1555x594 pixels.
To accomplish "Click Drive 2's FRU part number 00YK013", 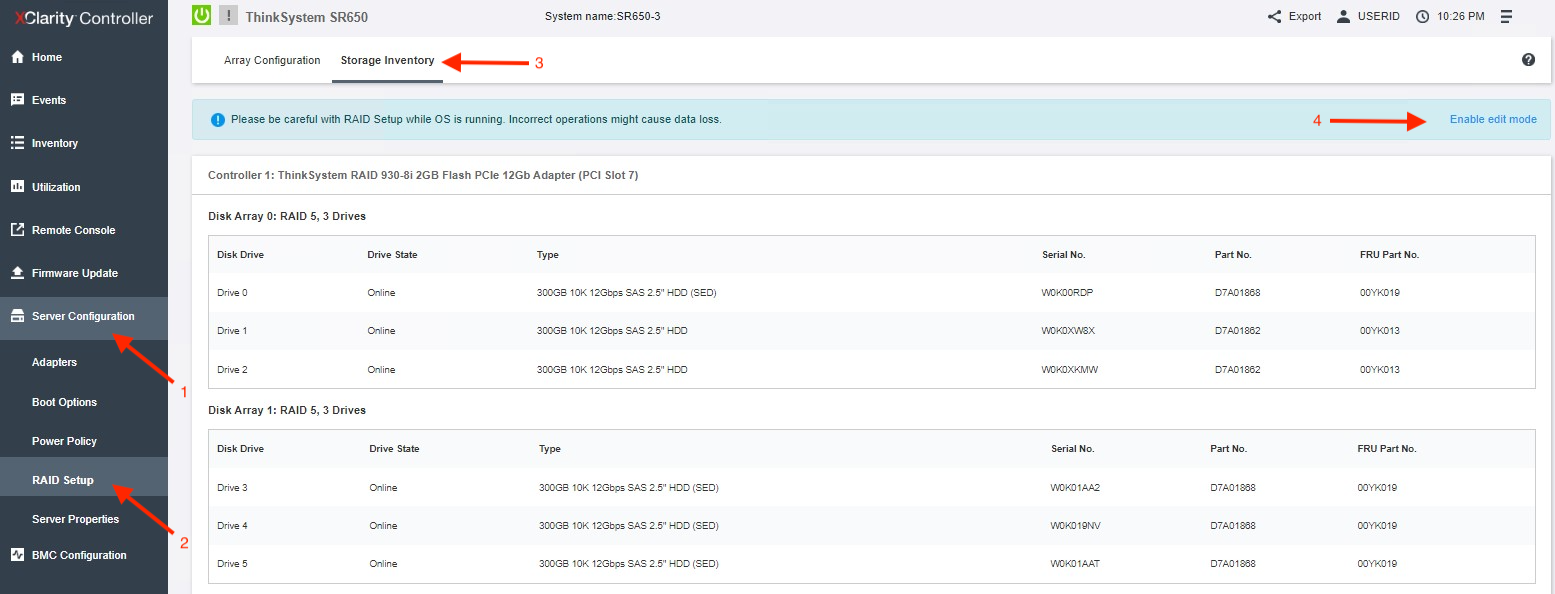I will tap(1379, 369).
